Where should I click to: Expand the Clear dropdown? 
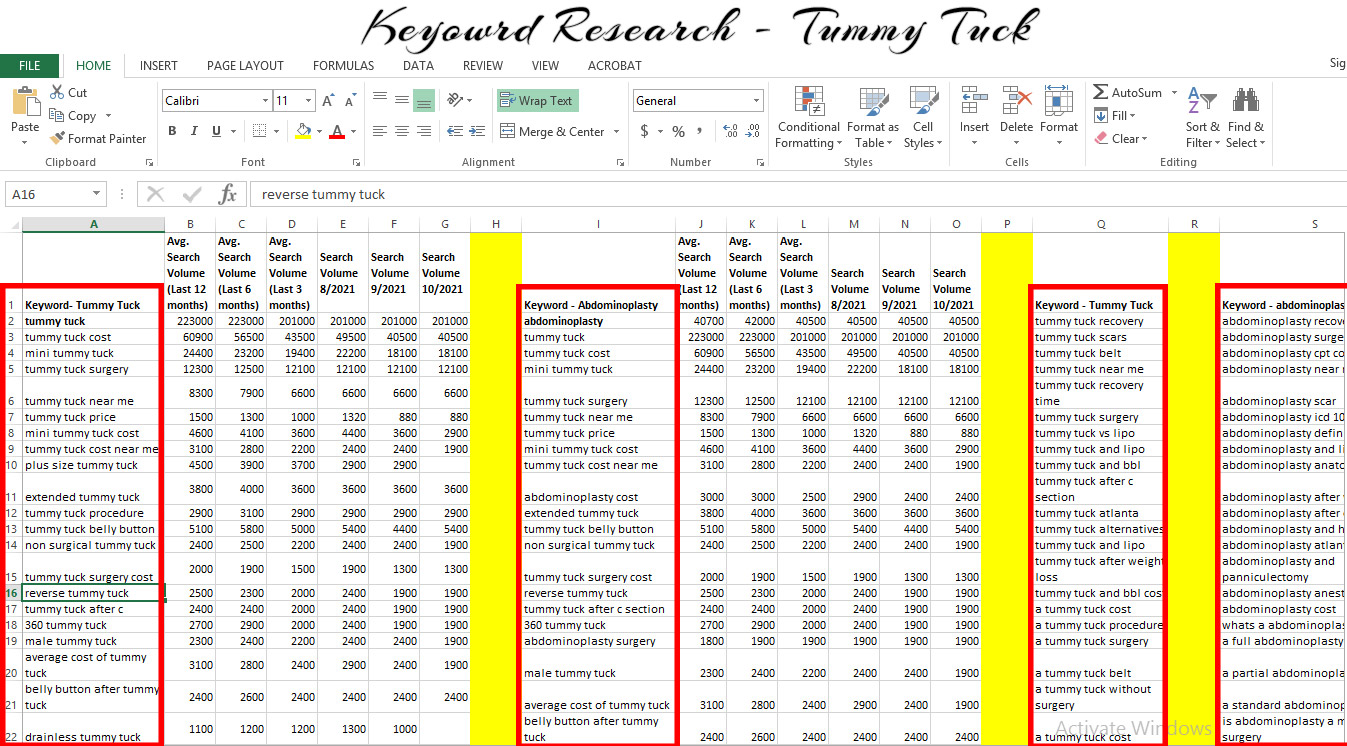(x=1144, y=139)
